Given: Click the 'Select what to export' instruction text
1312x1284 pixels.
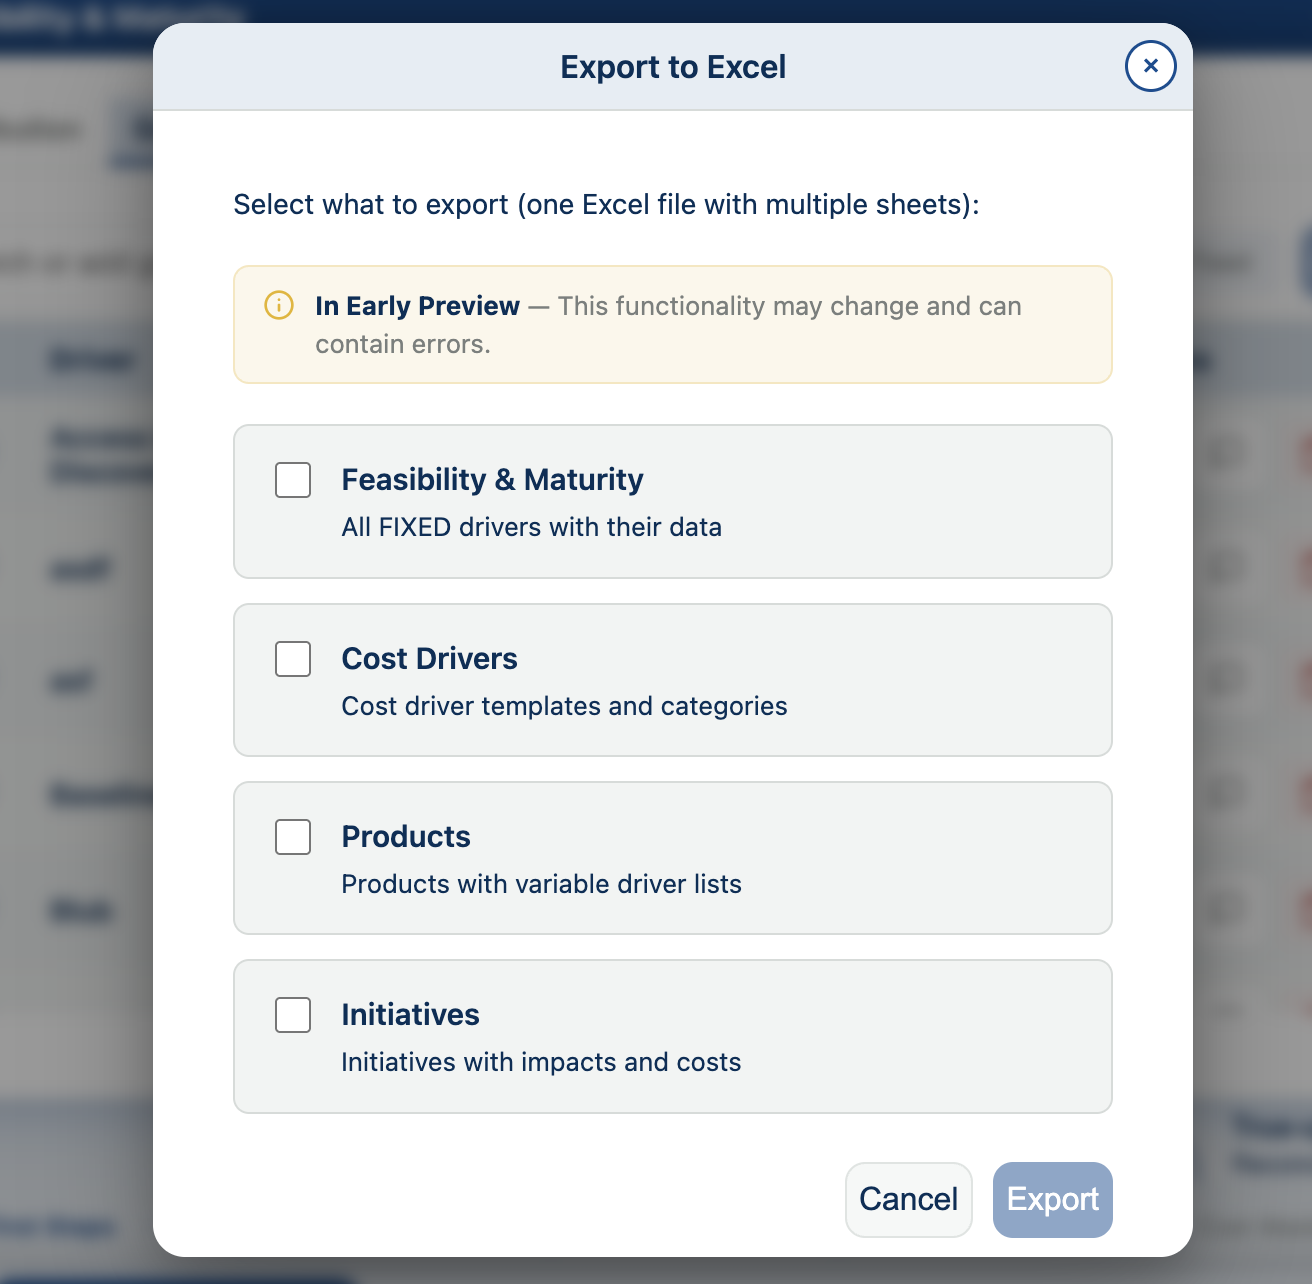Looking at the screenshot, I should (x=606, y=204).
